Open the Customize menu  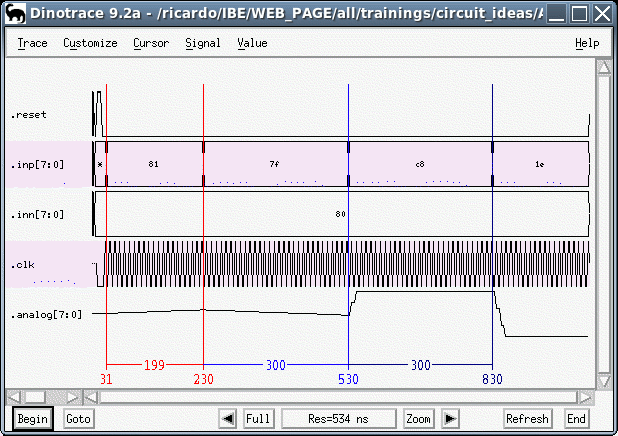(x=90, y=43)
